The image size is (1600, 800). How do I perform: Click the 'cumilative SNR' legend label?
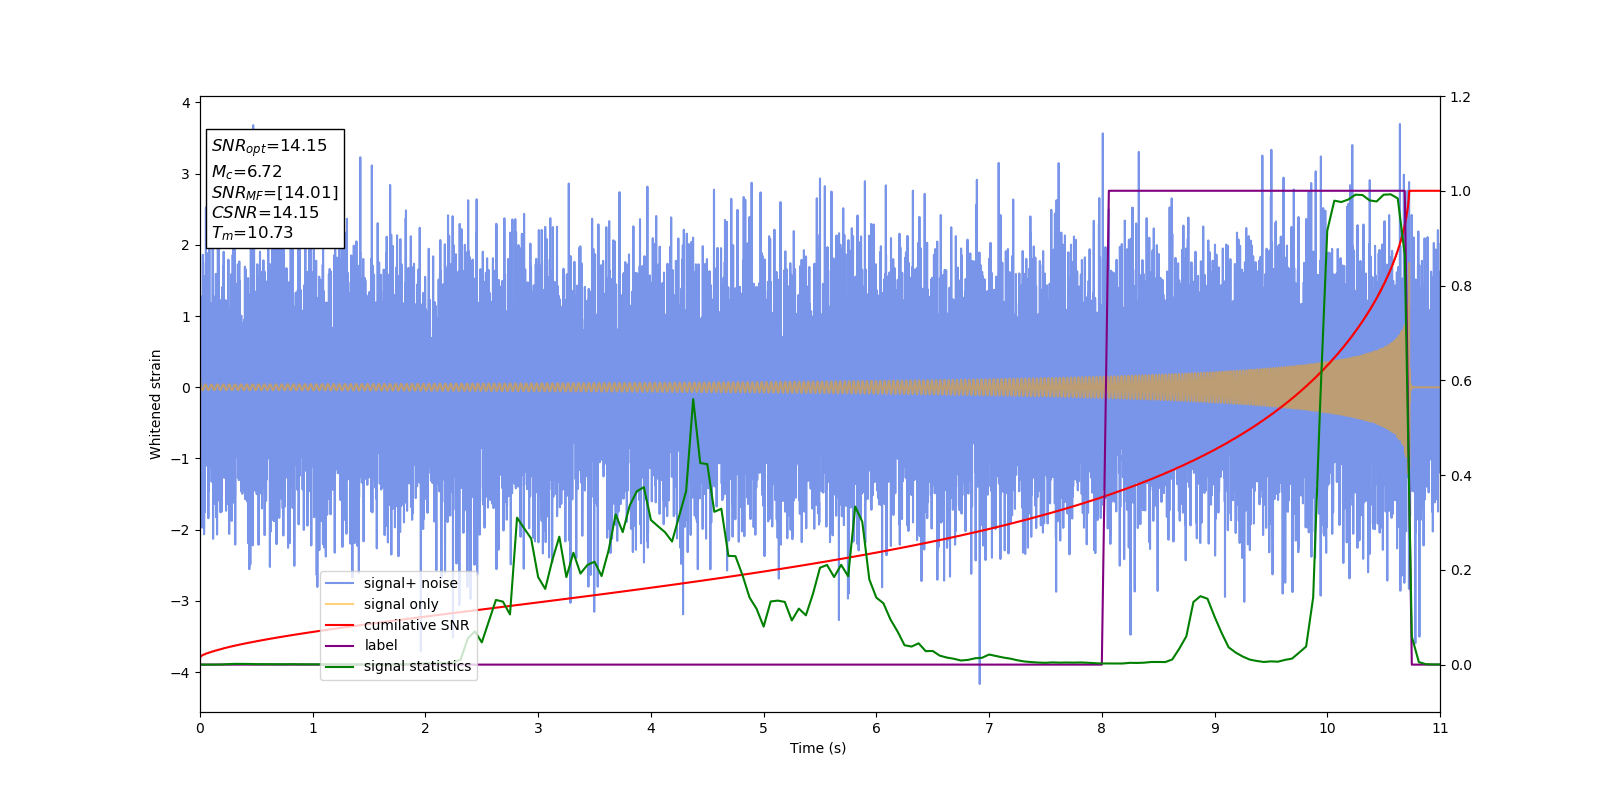[416, 625]
